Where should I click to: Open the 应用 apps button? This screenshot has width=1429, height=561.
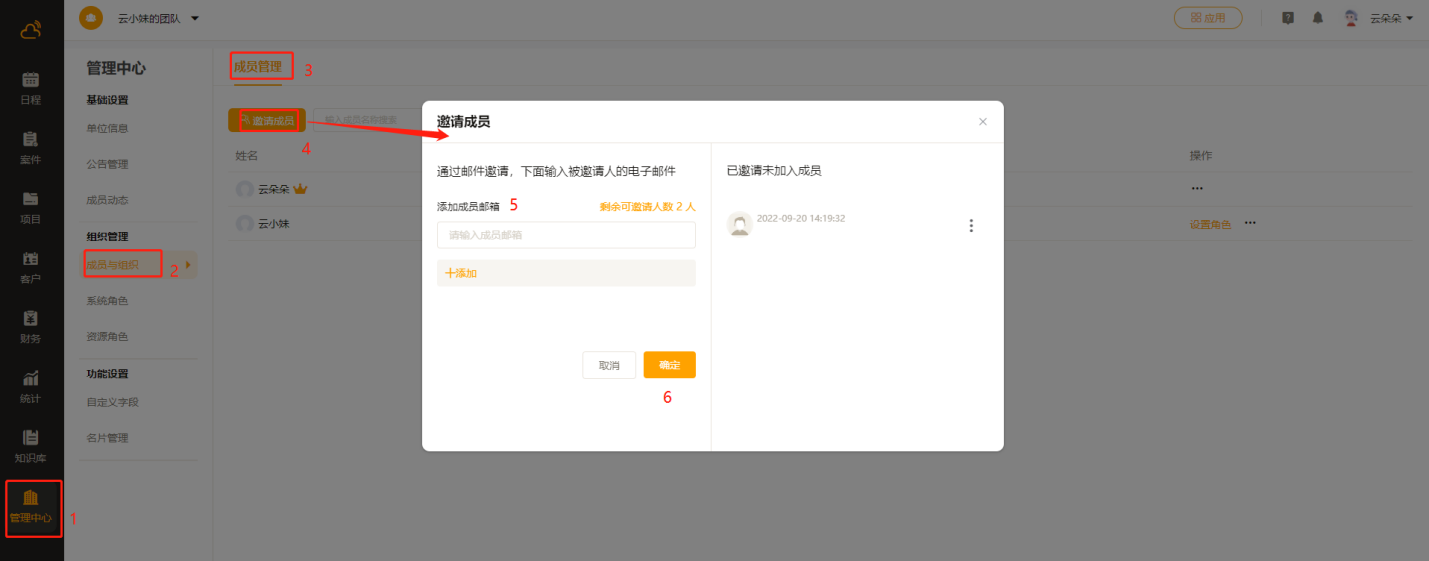(x=1207, y=18)
